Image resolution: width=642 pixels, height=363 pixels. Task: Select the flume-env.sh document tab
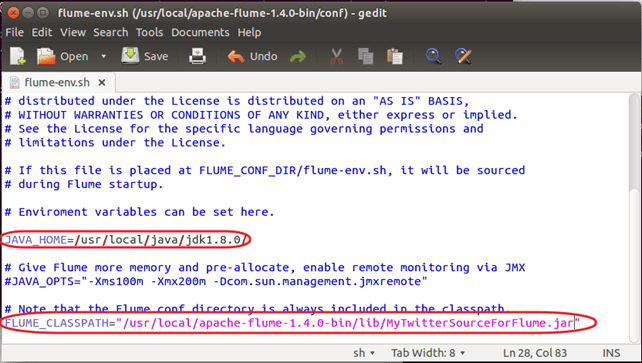58,83
